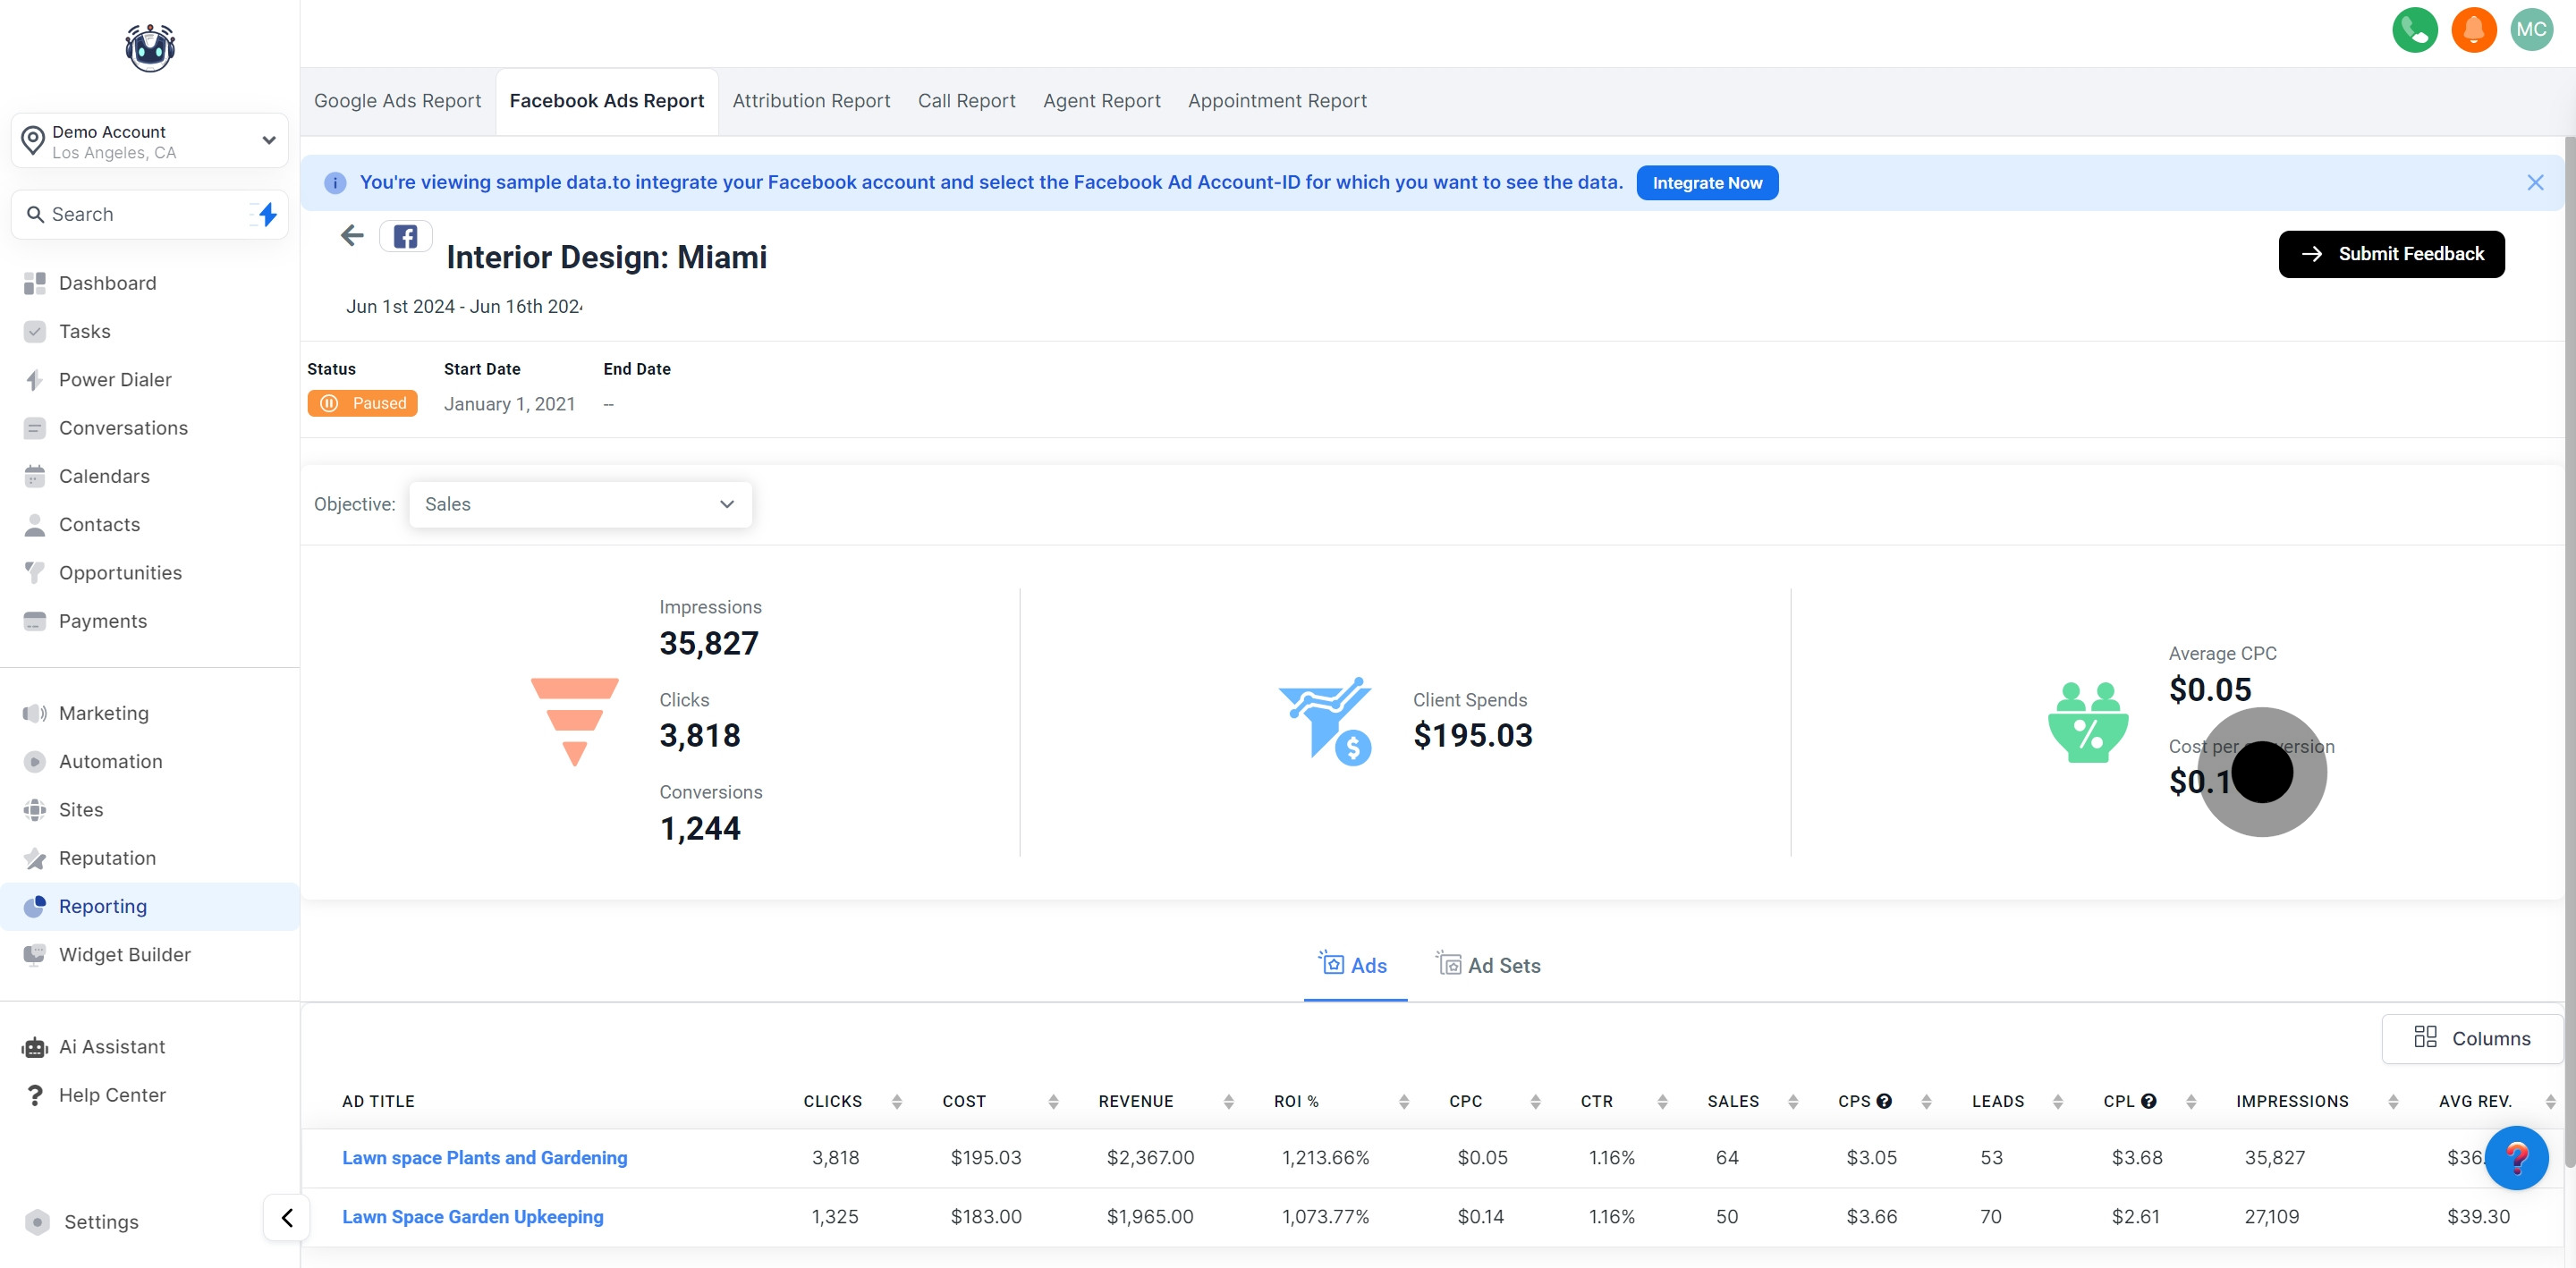Open the orange notifications bell
The image size is (2576, 1268).
tap(2473, 29)
